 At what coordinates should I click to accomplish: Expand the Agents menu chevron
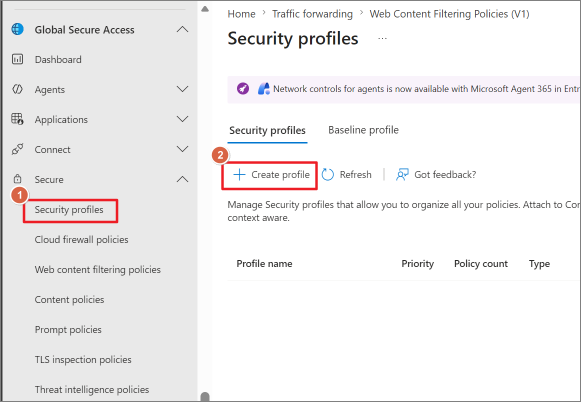pos(182,89)
